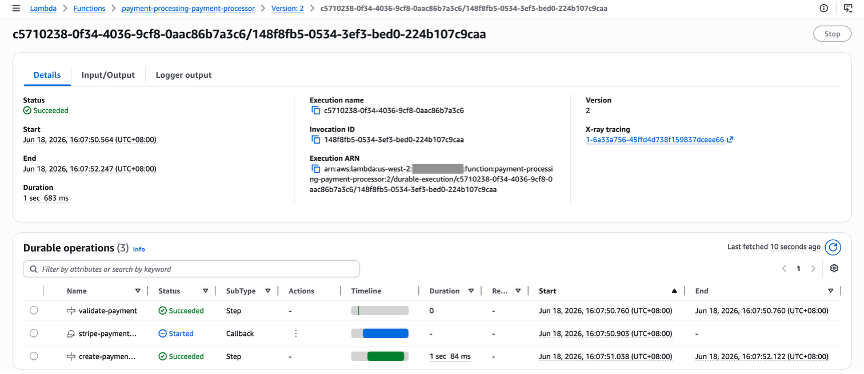864x374 pixels.
Task: Open Name column filter dropdown
Action: (x=138, y=291)
